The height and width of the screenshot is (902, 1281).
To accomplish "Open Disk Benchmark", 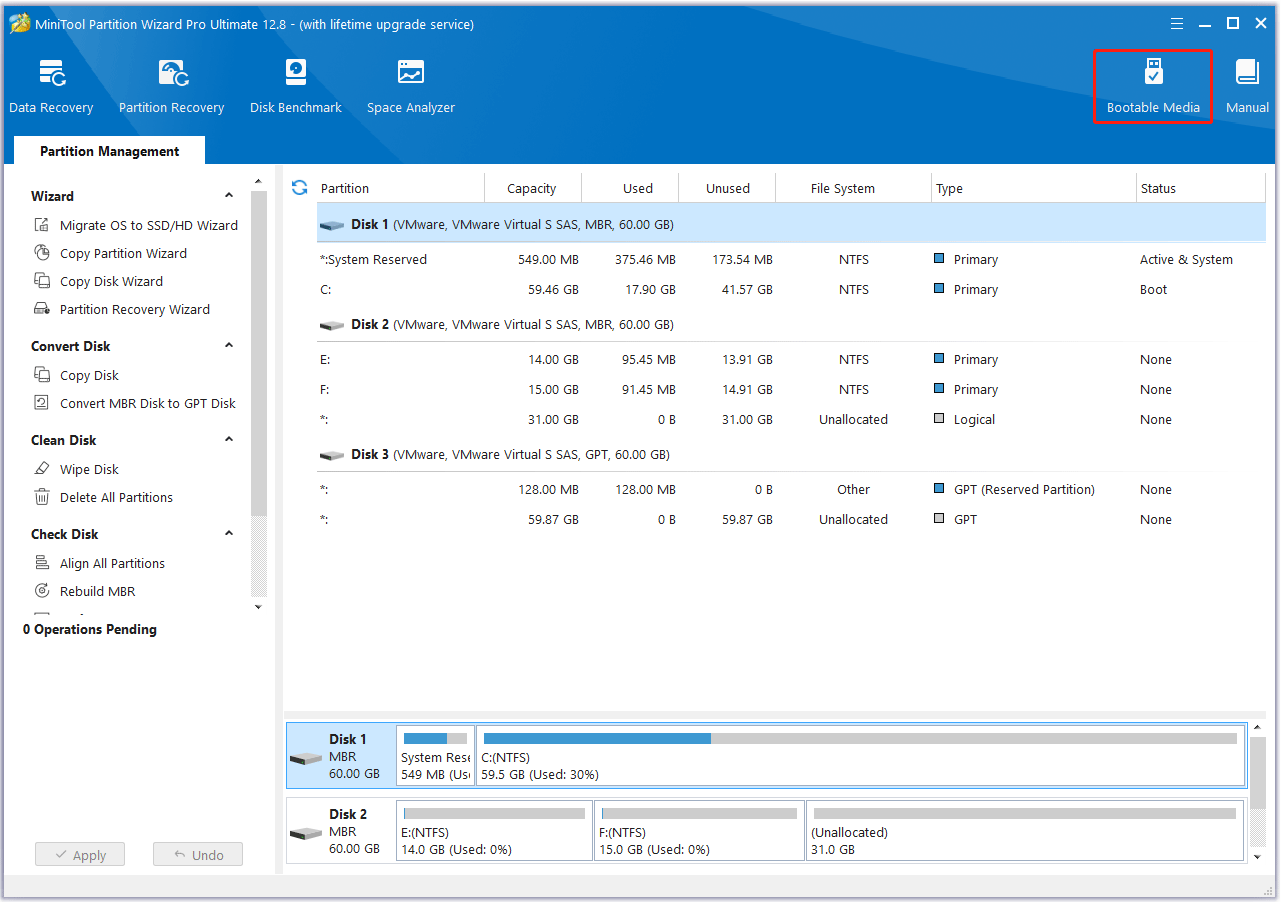I will point(295,85).
